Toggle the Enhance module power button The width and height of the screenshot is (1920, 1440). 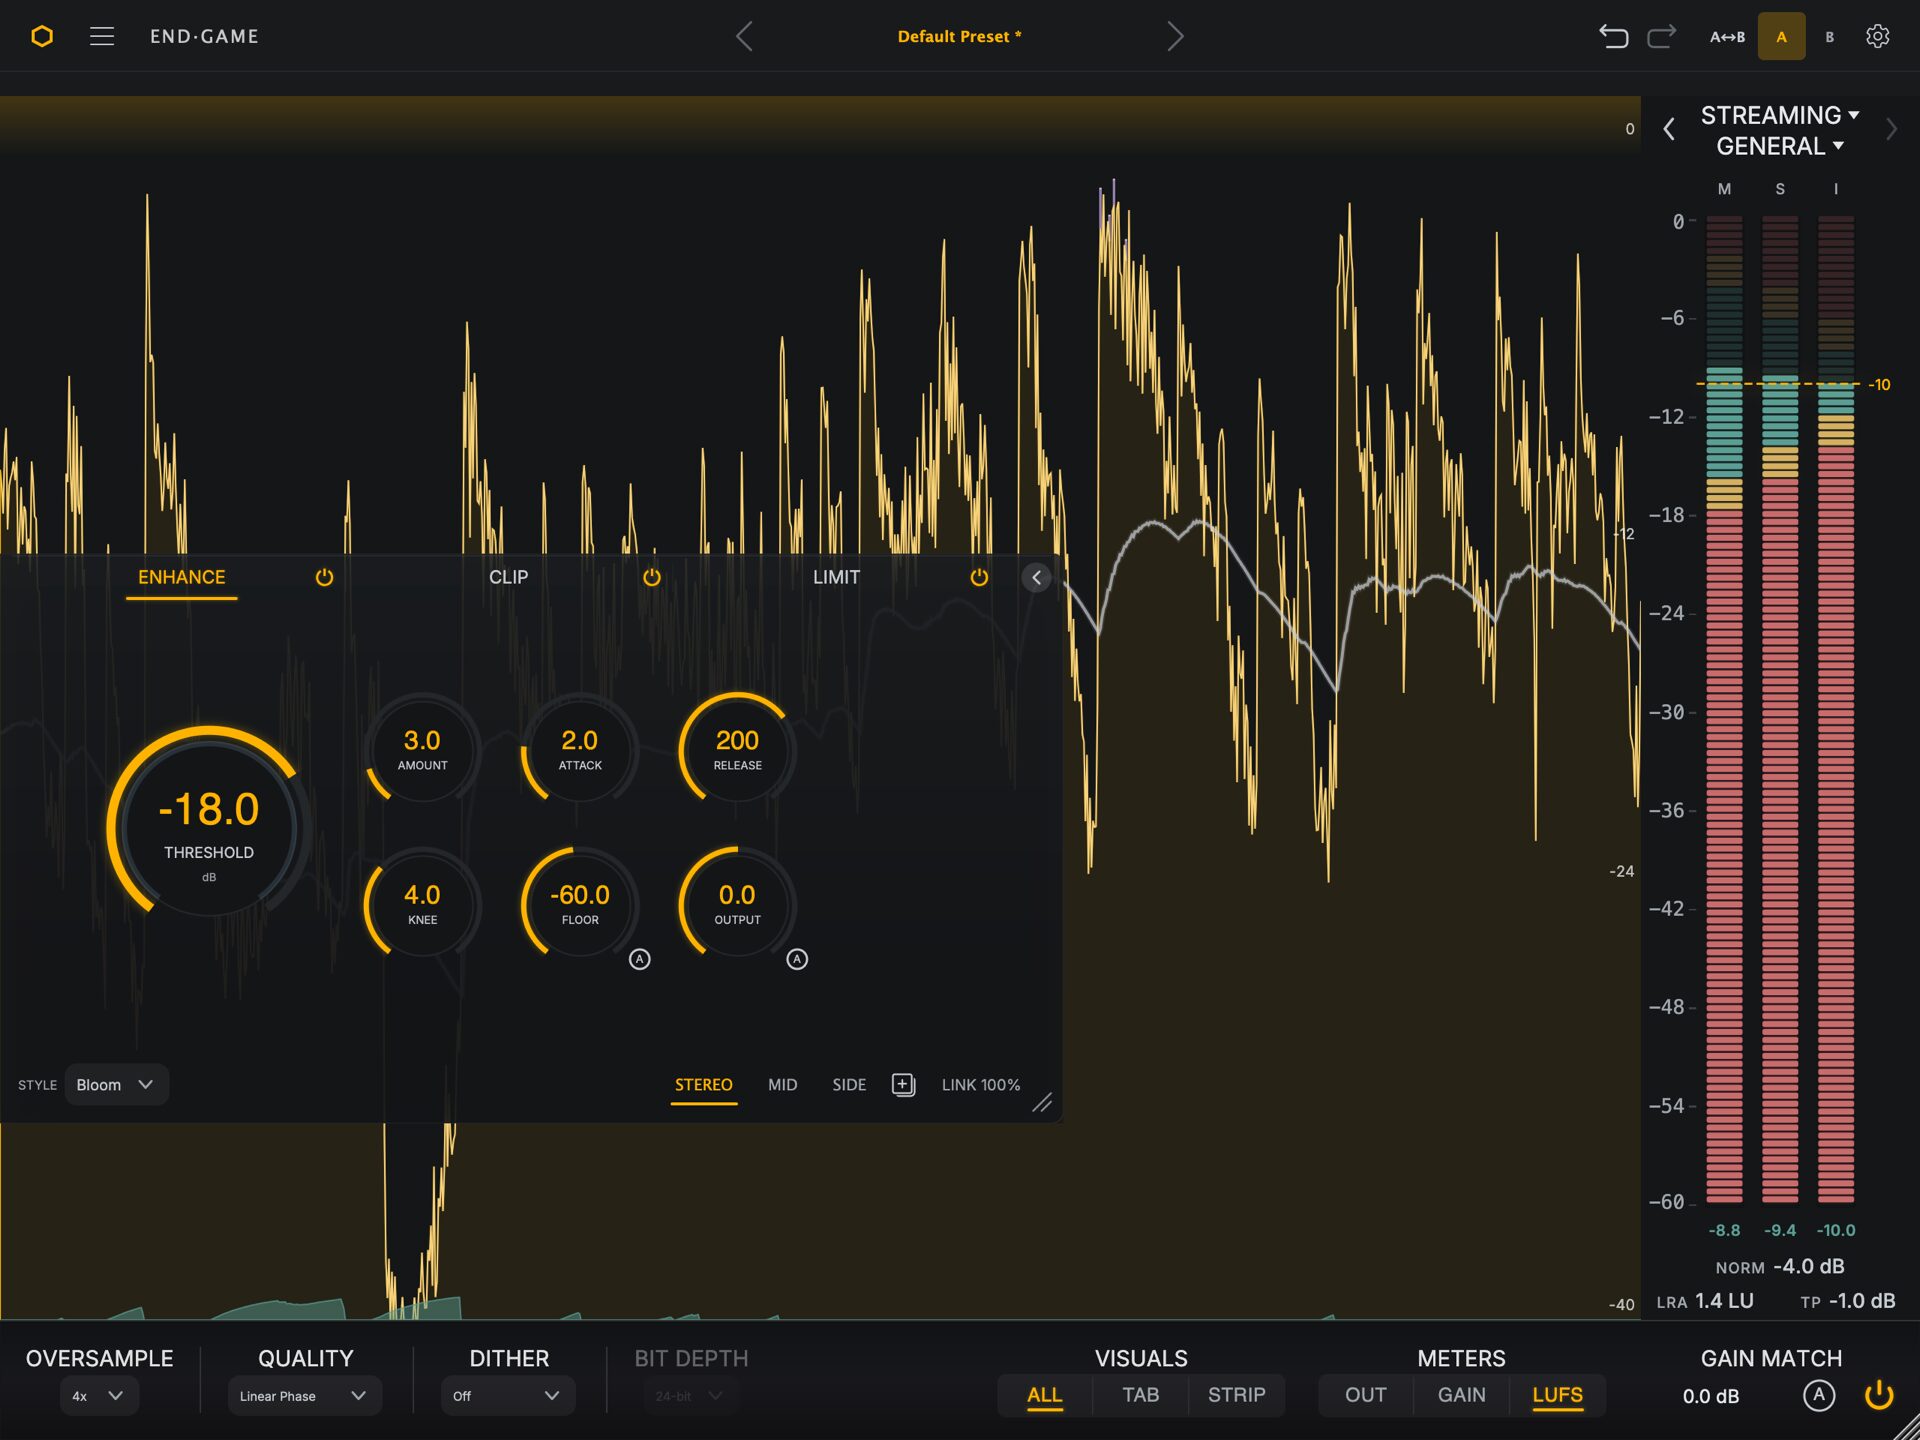[324, 577]
